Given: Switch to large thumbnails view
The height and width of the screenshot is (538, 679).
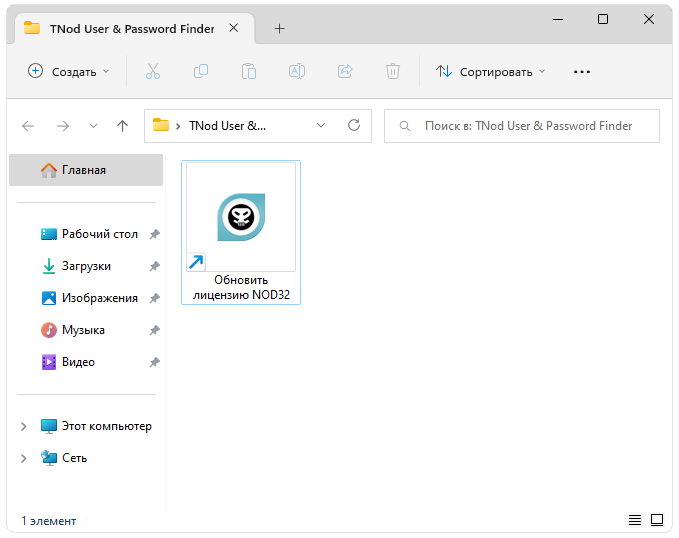Looking at the screenshot, I should pyautogui.click(x=657, y=520).
